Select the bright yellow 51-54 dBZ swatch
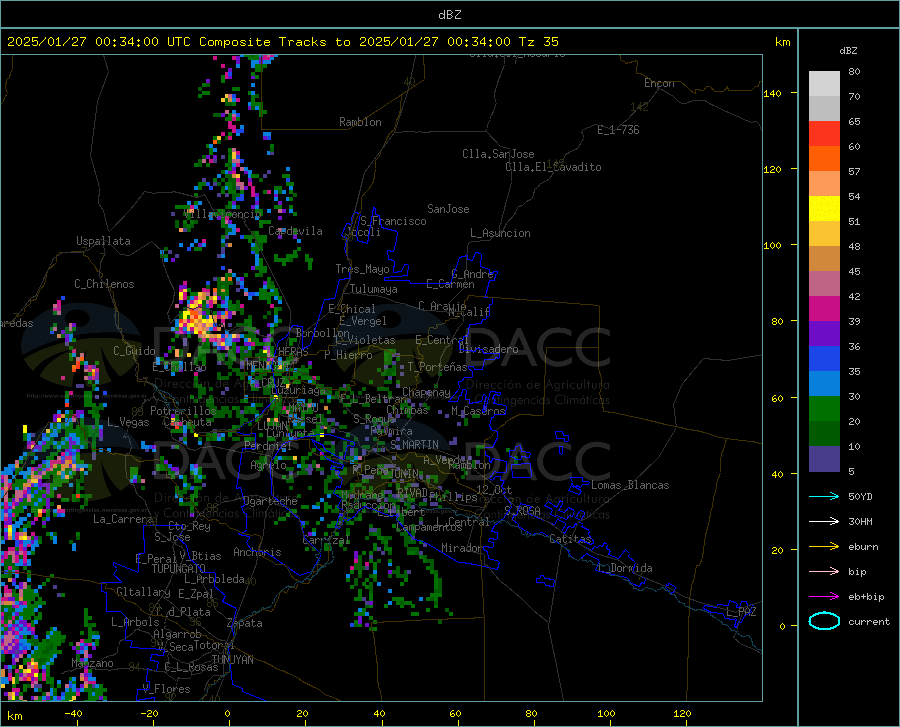The width and height of the screenshot is (900, 727). pyautogui.click(x=824, y=208)
